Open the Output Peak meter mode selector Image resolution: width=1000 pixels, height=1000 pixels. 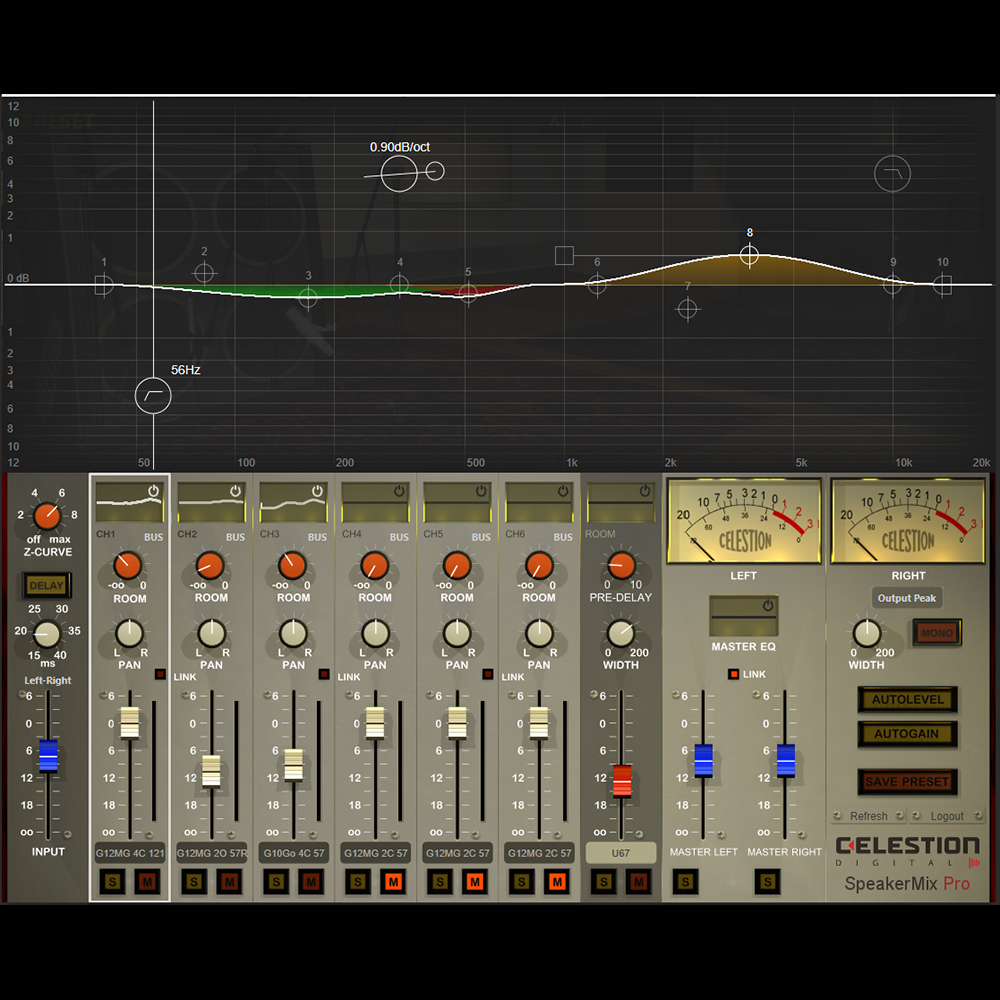[x=907, y=598]
